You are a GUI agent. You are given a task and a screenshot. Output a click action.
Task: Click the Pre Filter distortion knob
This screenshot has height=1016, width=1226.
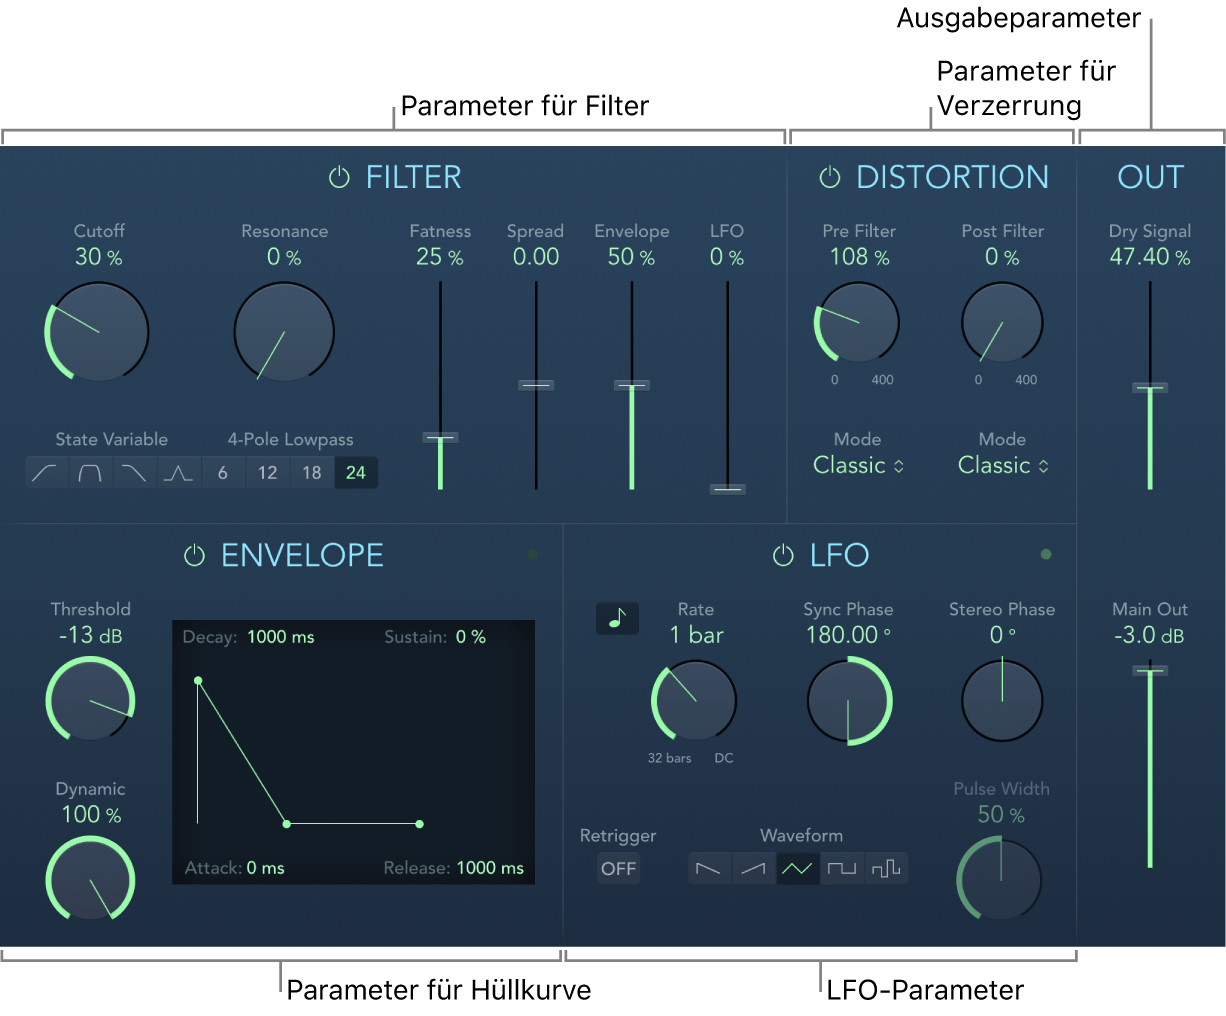858,323
